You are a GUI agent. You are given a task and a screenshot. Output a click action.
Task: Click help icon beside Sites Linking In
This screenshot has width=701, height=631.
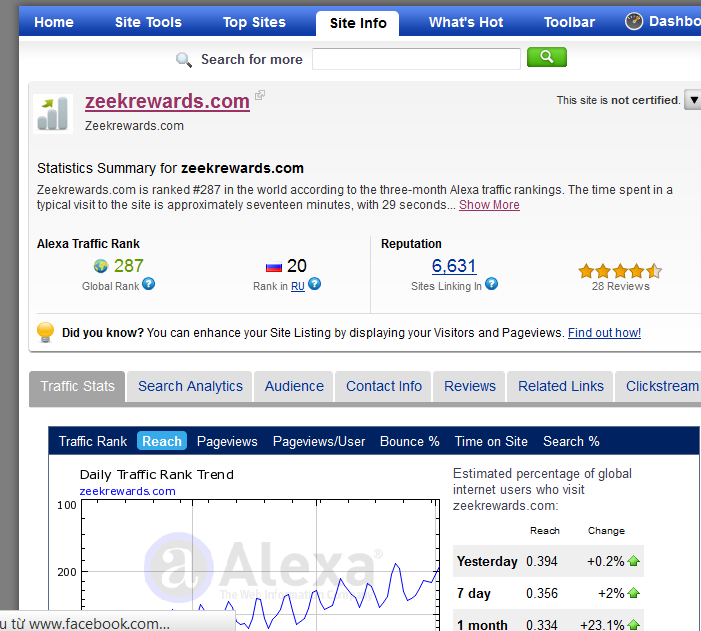tap(492, 285)
